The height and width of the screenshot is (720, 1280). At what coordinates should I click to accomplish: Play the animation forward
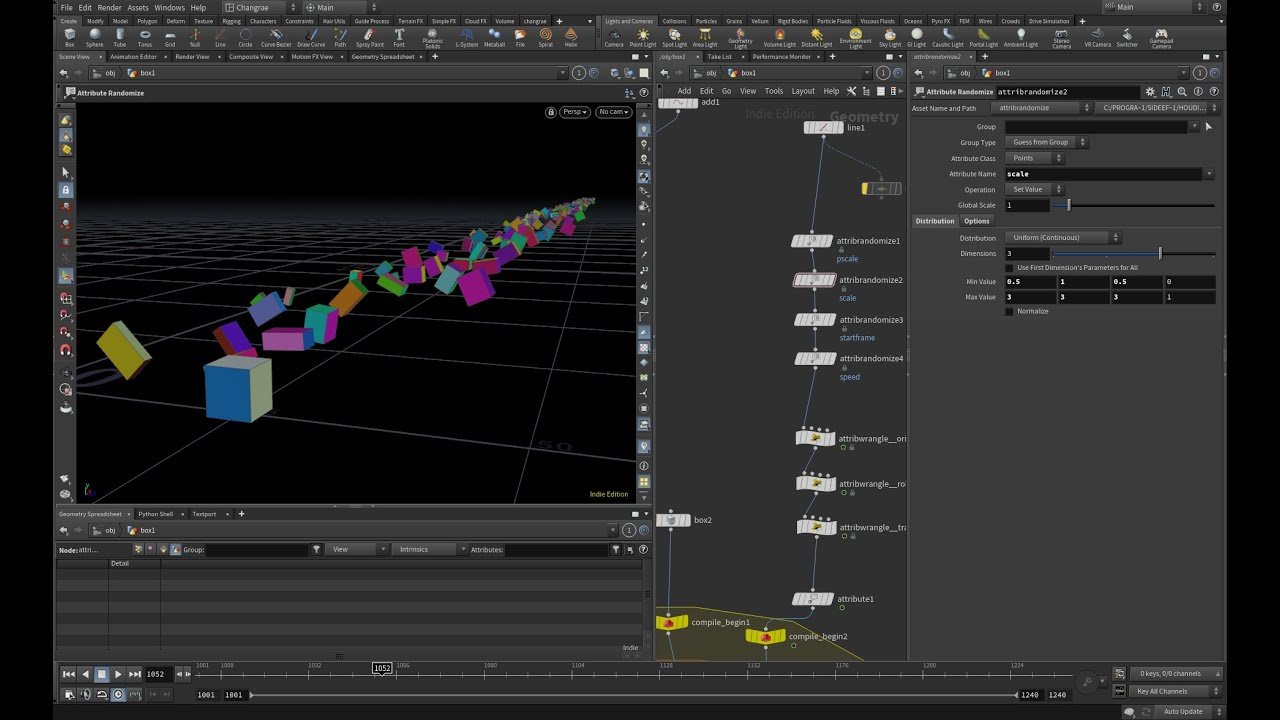[x=118, y=674]
